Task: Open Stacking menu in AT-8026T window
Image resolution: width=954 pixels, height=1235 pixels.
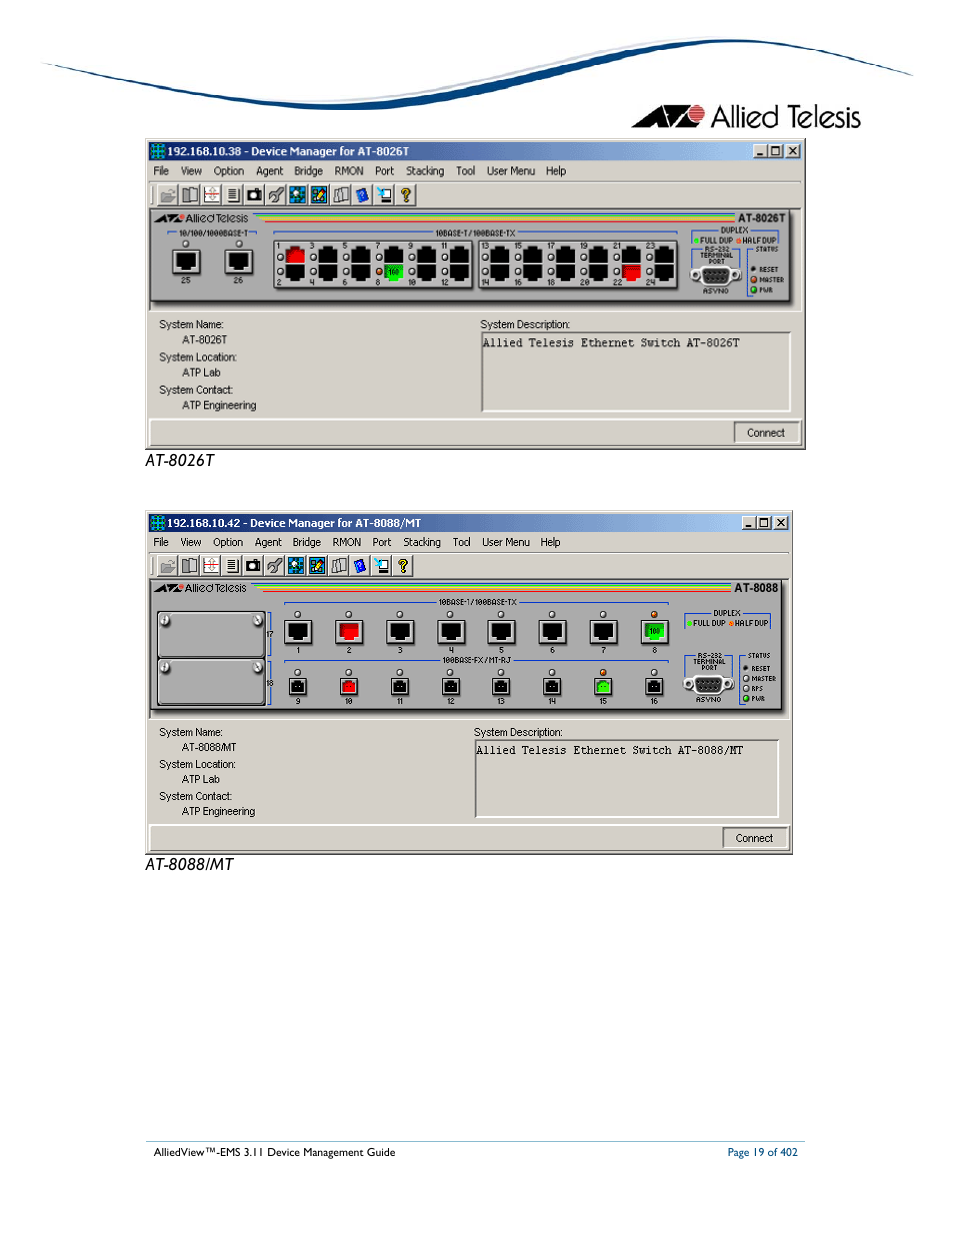Action: click(425, 171)
